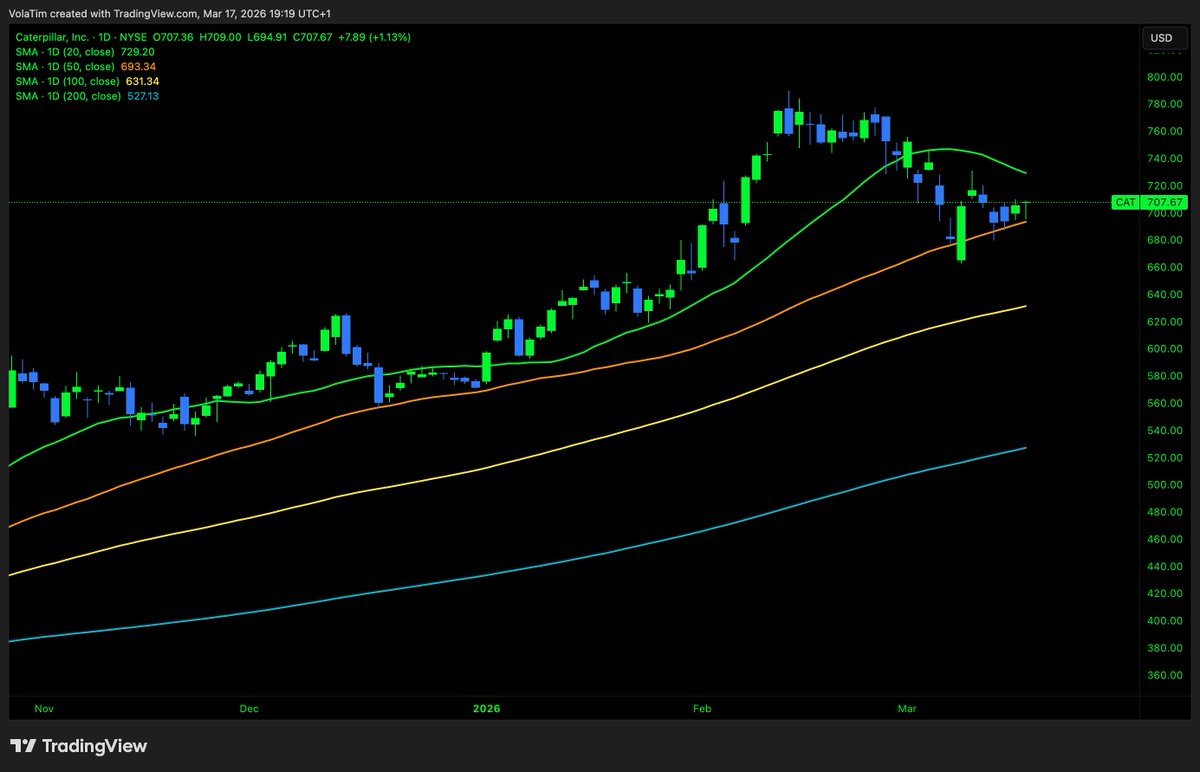
Task: Click SMA 200 indicator legend
Action: pyautogui.click(x=86, y=96)
